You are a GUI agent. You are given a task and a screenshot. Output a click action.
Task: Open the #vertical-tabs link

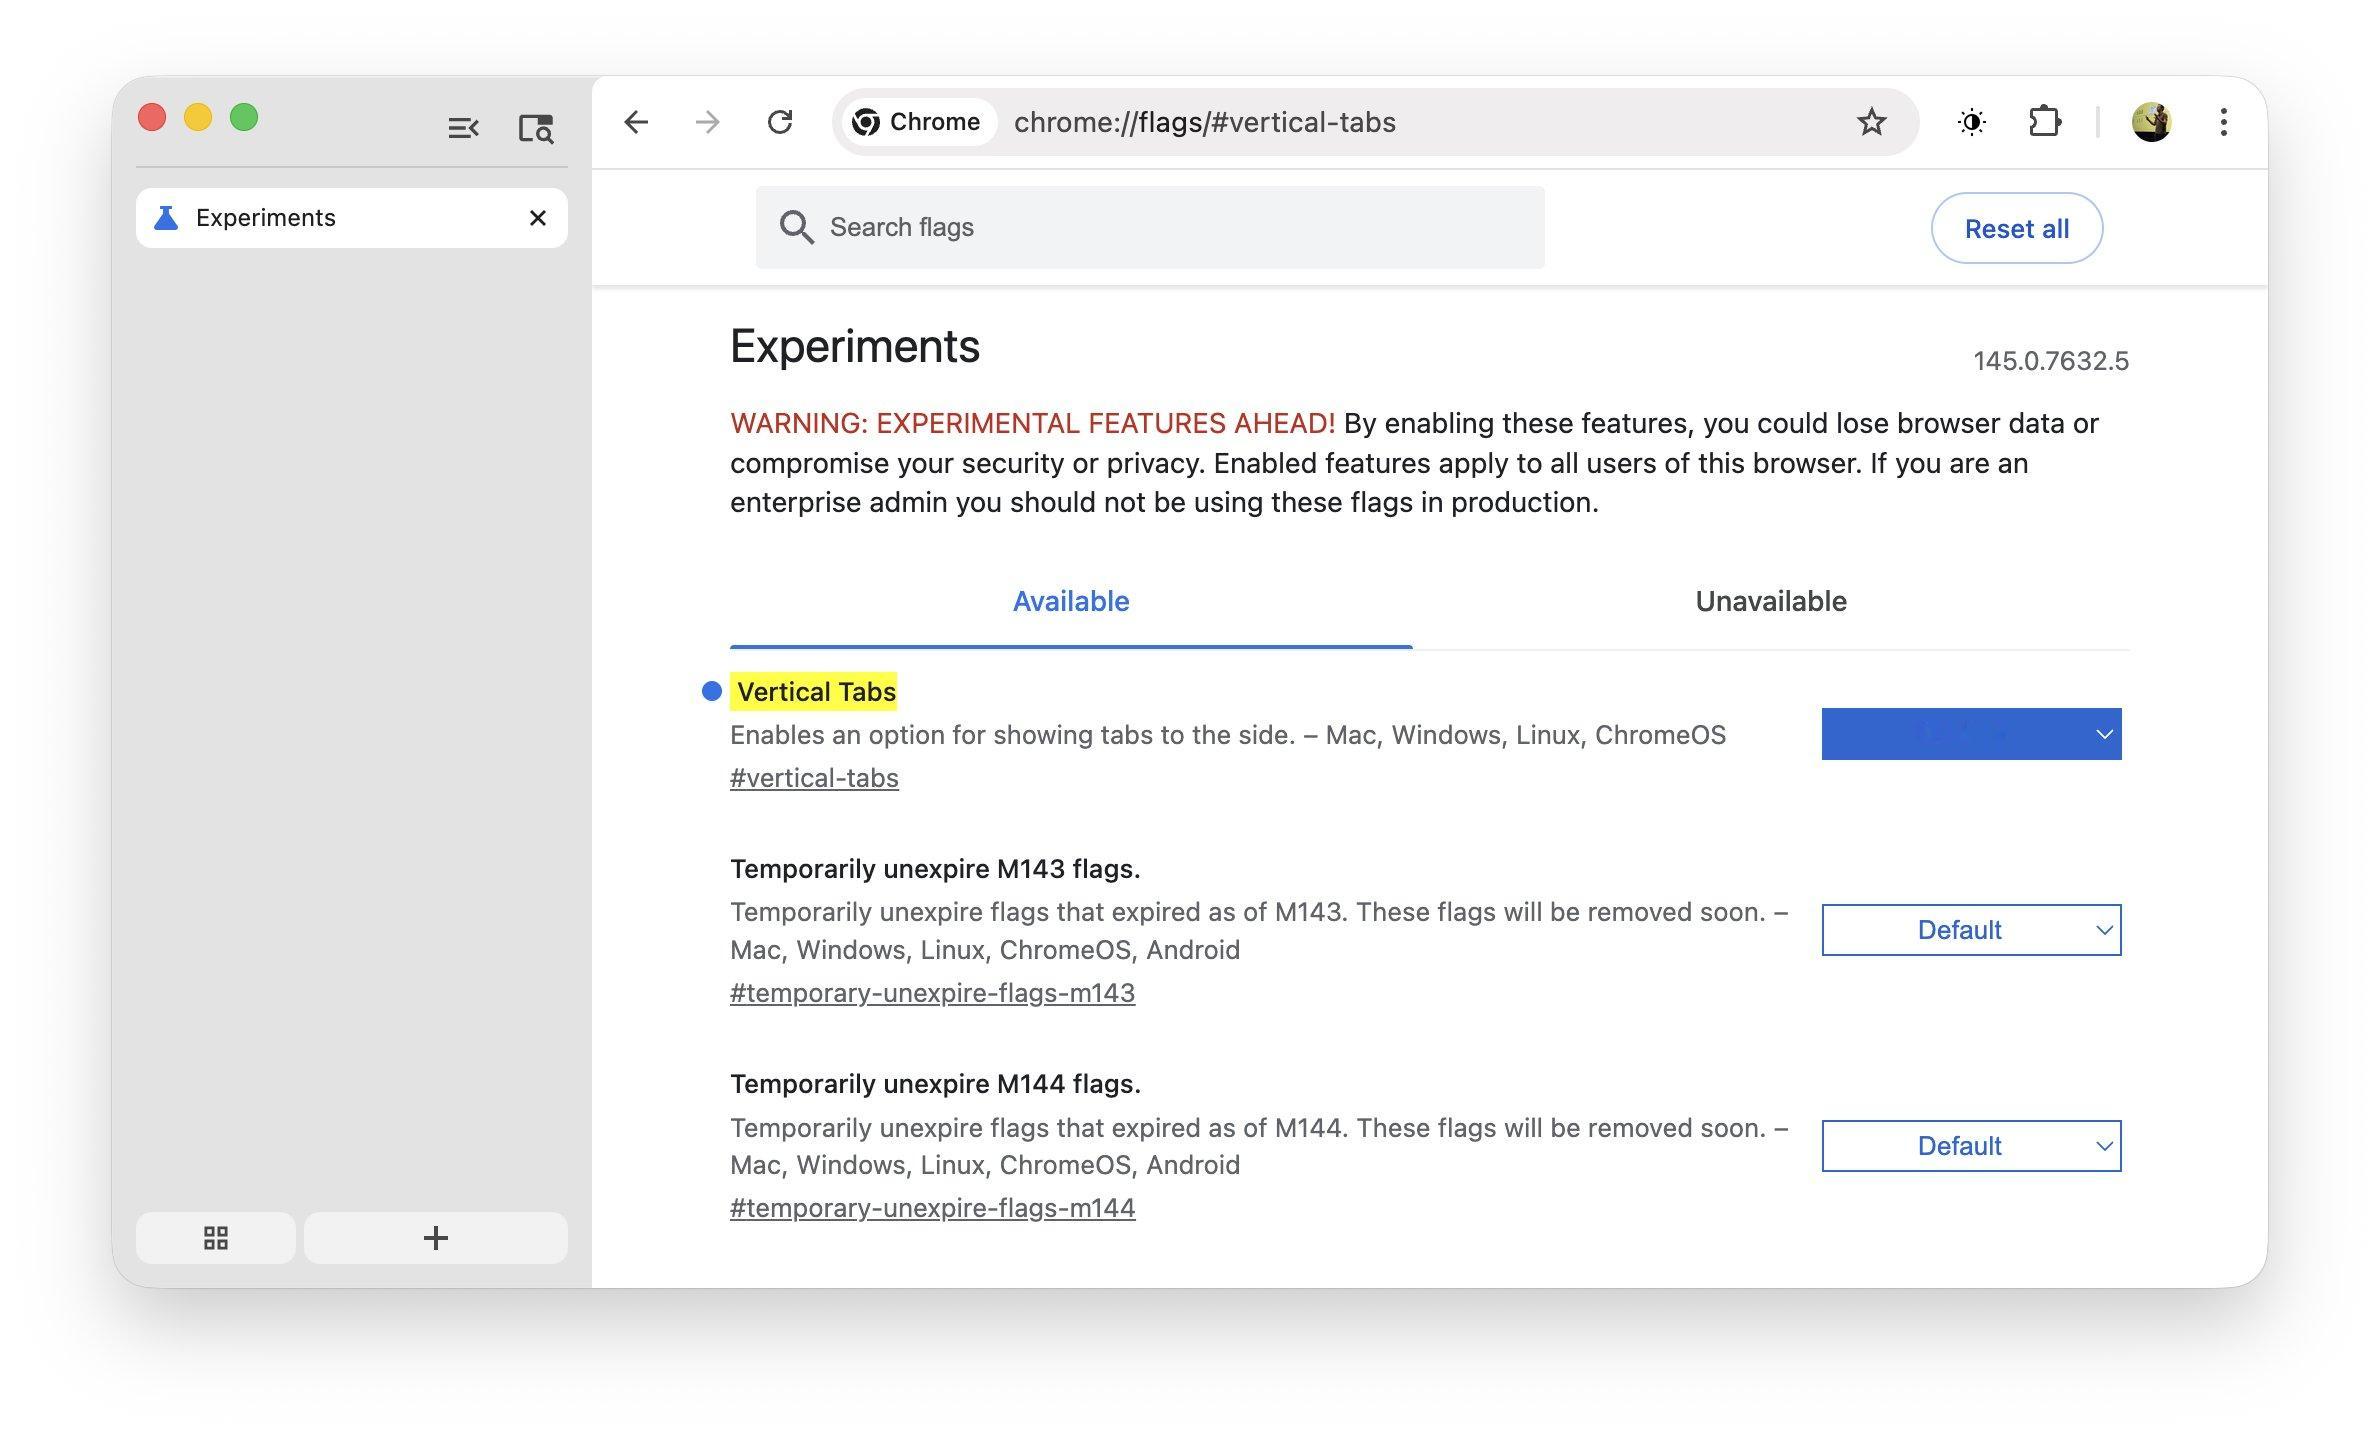(814, 777)
